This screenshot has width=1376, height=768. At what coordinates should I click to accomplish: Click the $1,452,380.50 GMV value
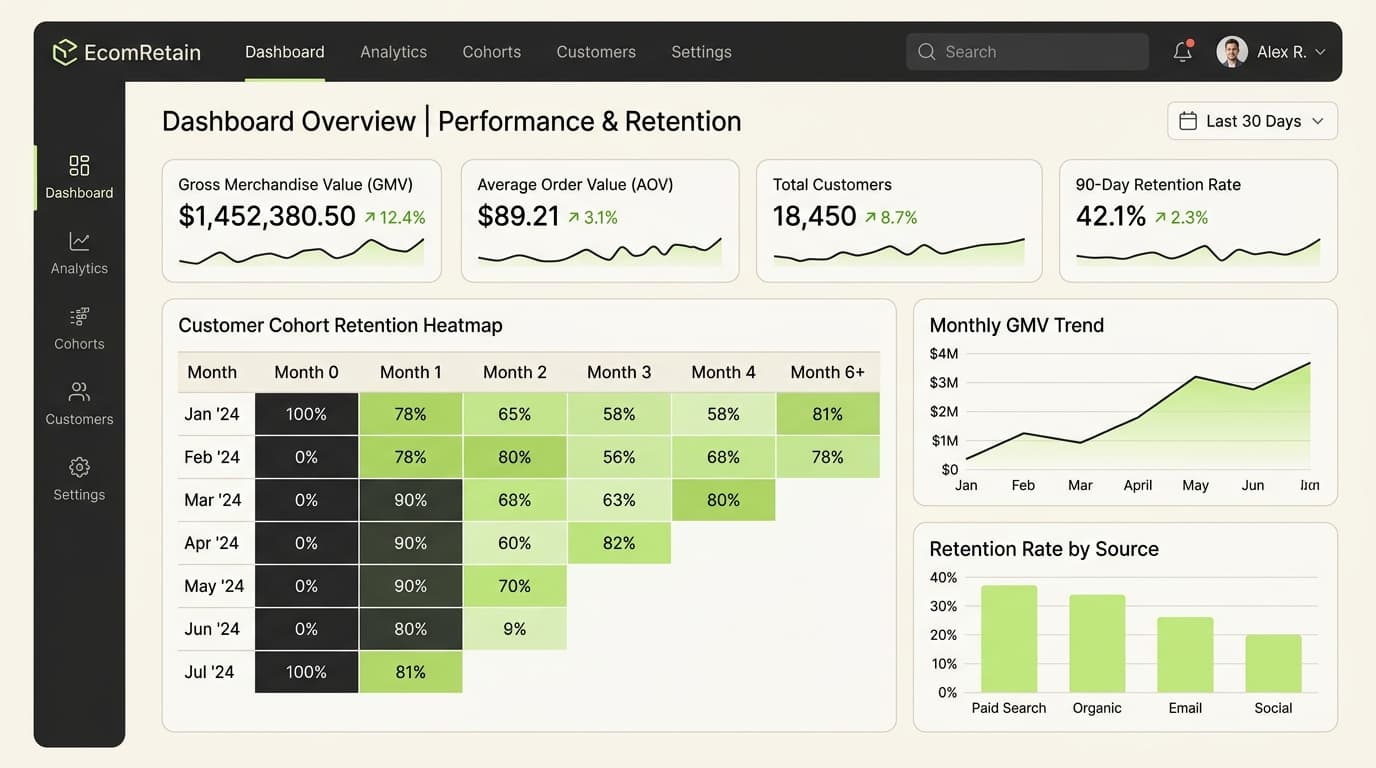click(267, 216)
